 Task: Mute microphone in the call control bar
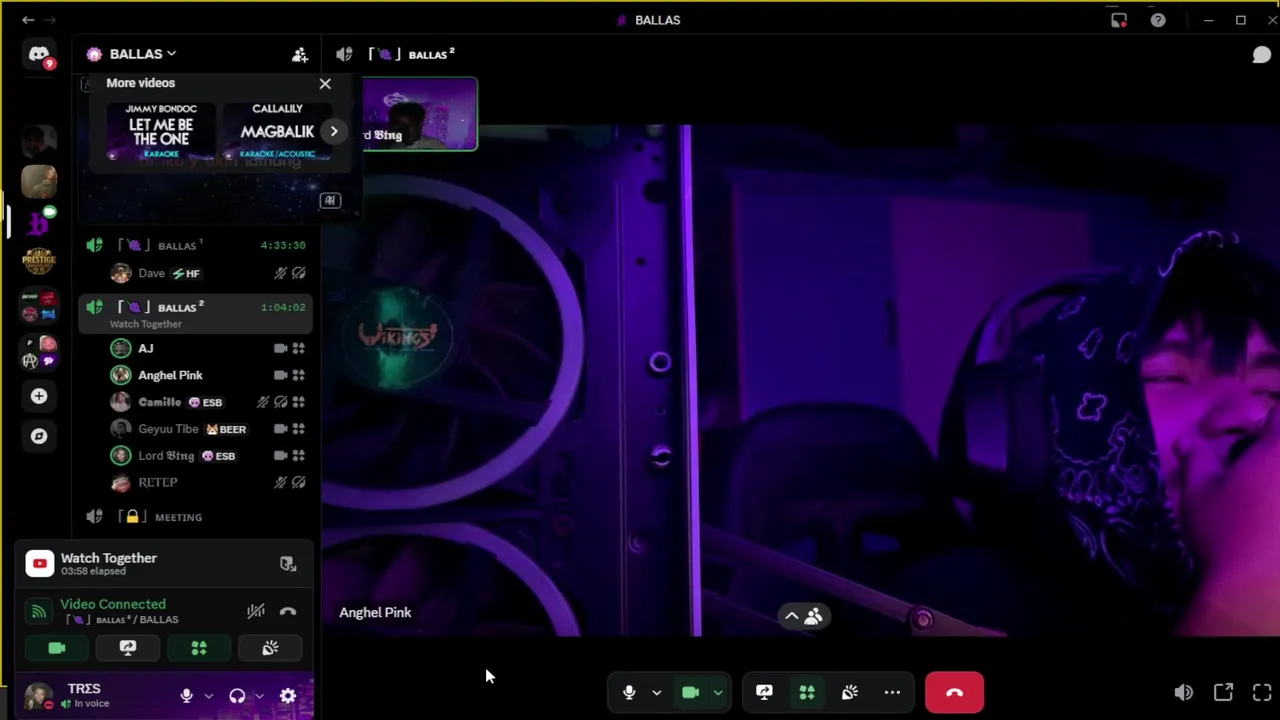coord(629,692)
